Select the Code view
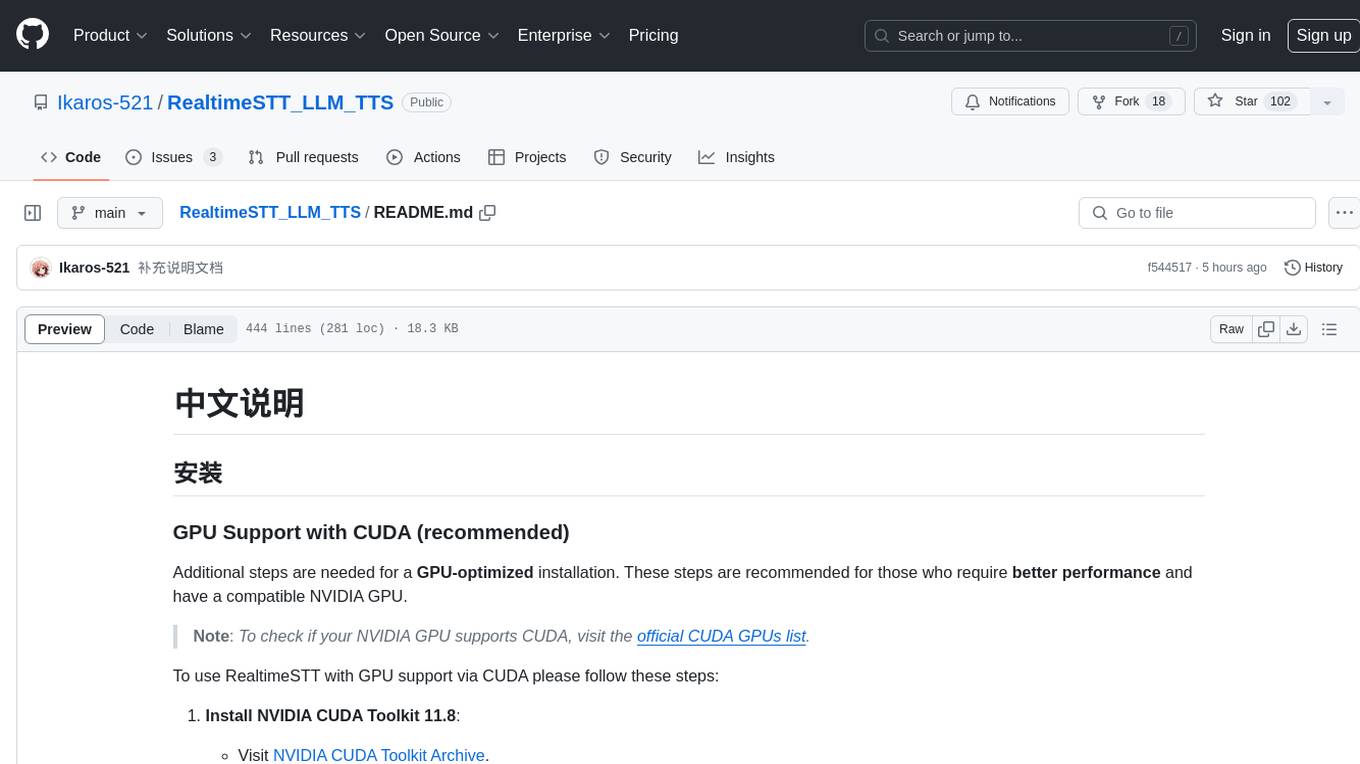 click(x=137, y=329)
